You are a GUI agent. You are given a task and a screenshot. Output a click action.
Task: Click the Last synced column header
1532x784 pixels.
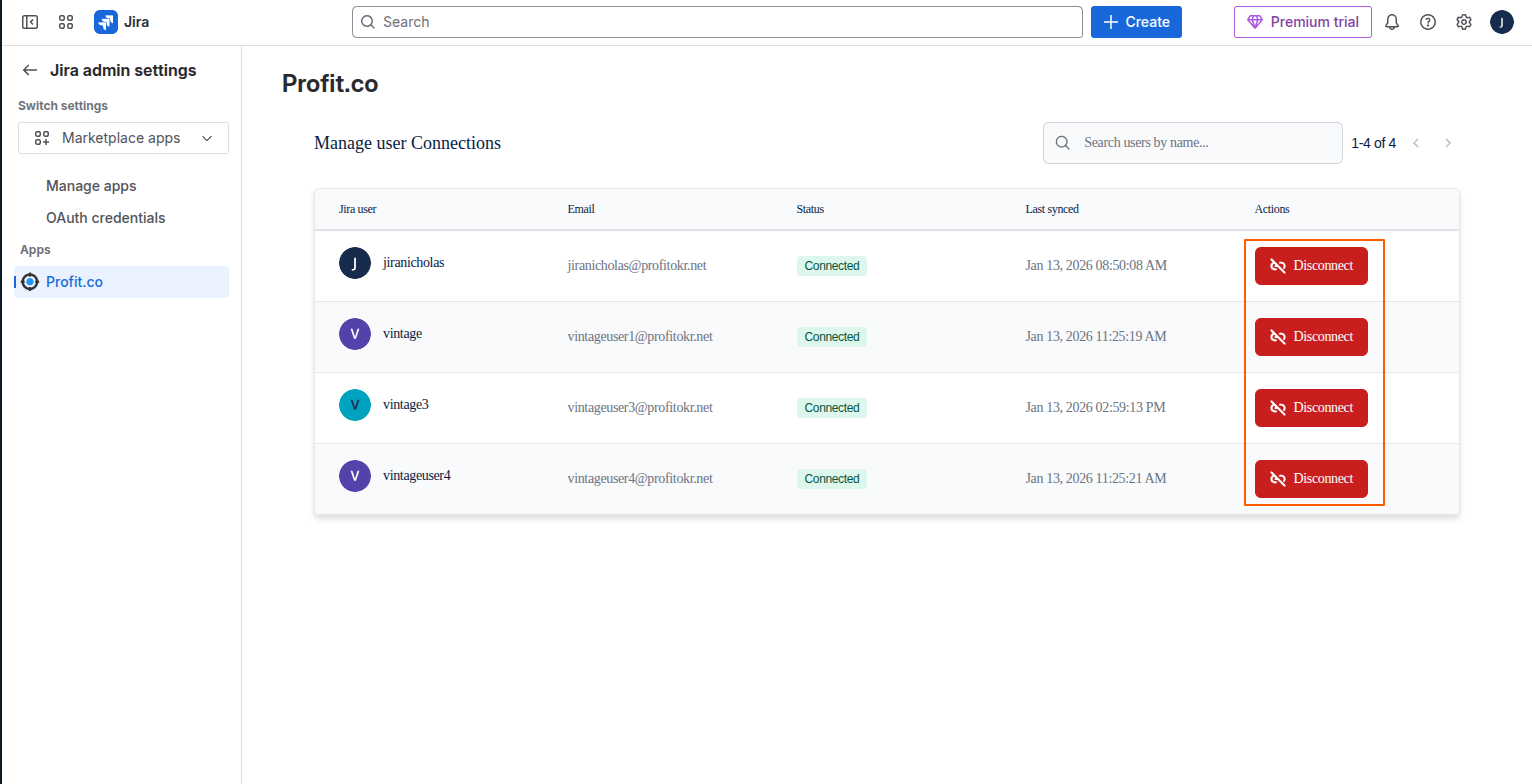1052,209
